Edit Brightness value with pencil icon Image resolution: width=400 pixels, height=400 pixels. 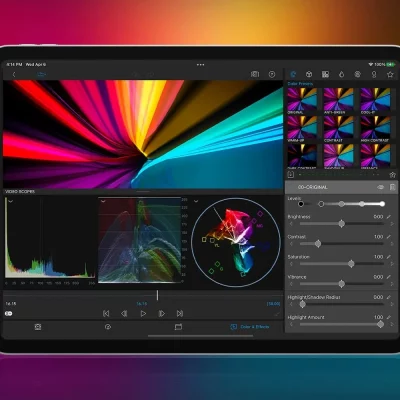pyautogui.click(x=389, y=217)
